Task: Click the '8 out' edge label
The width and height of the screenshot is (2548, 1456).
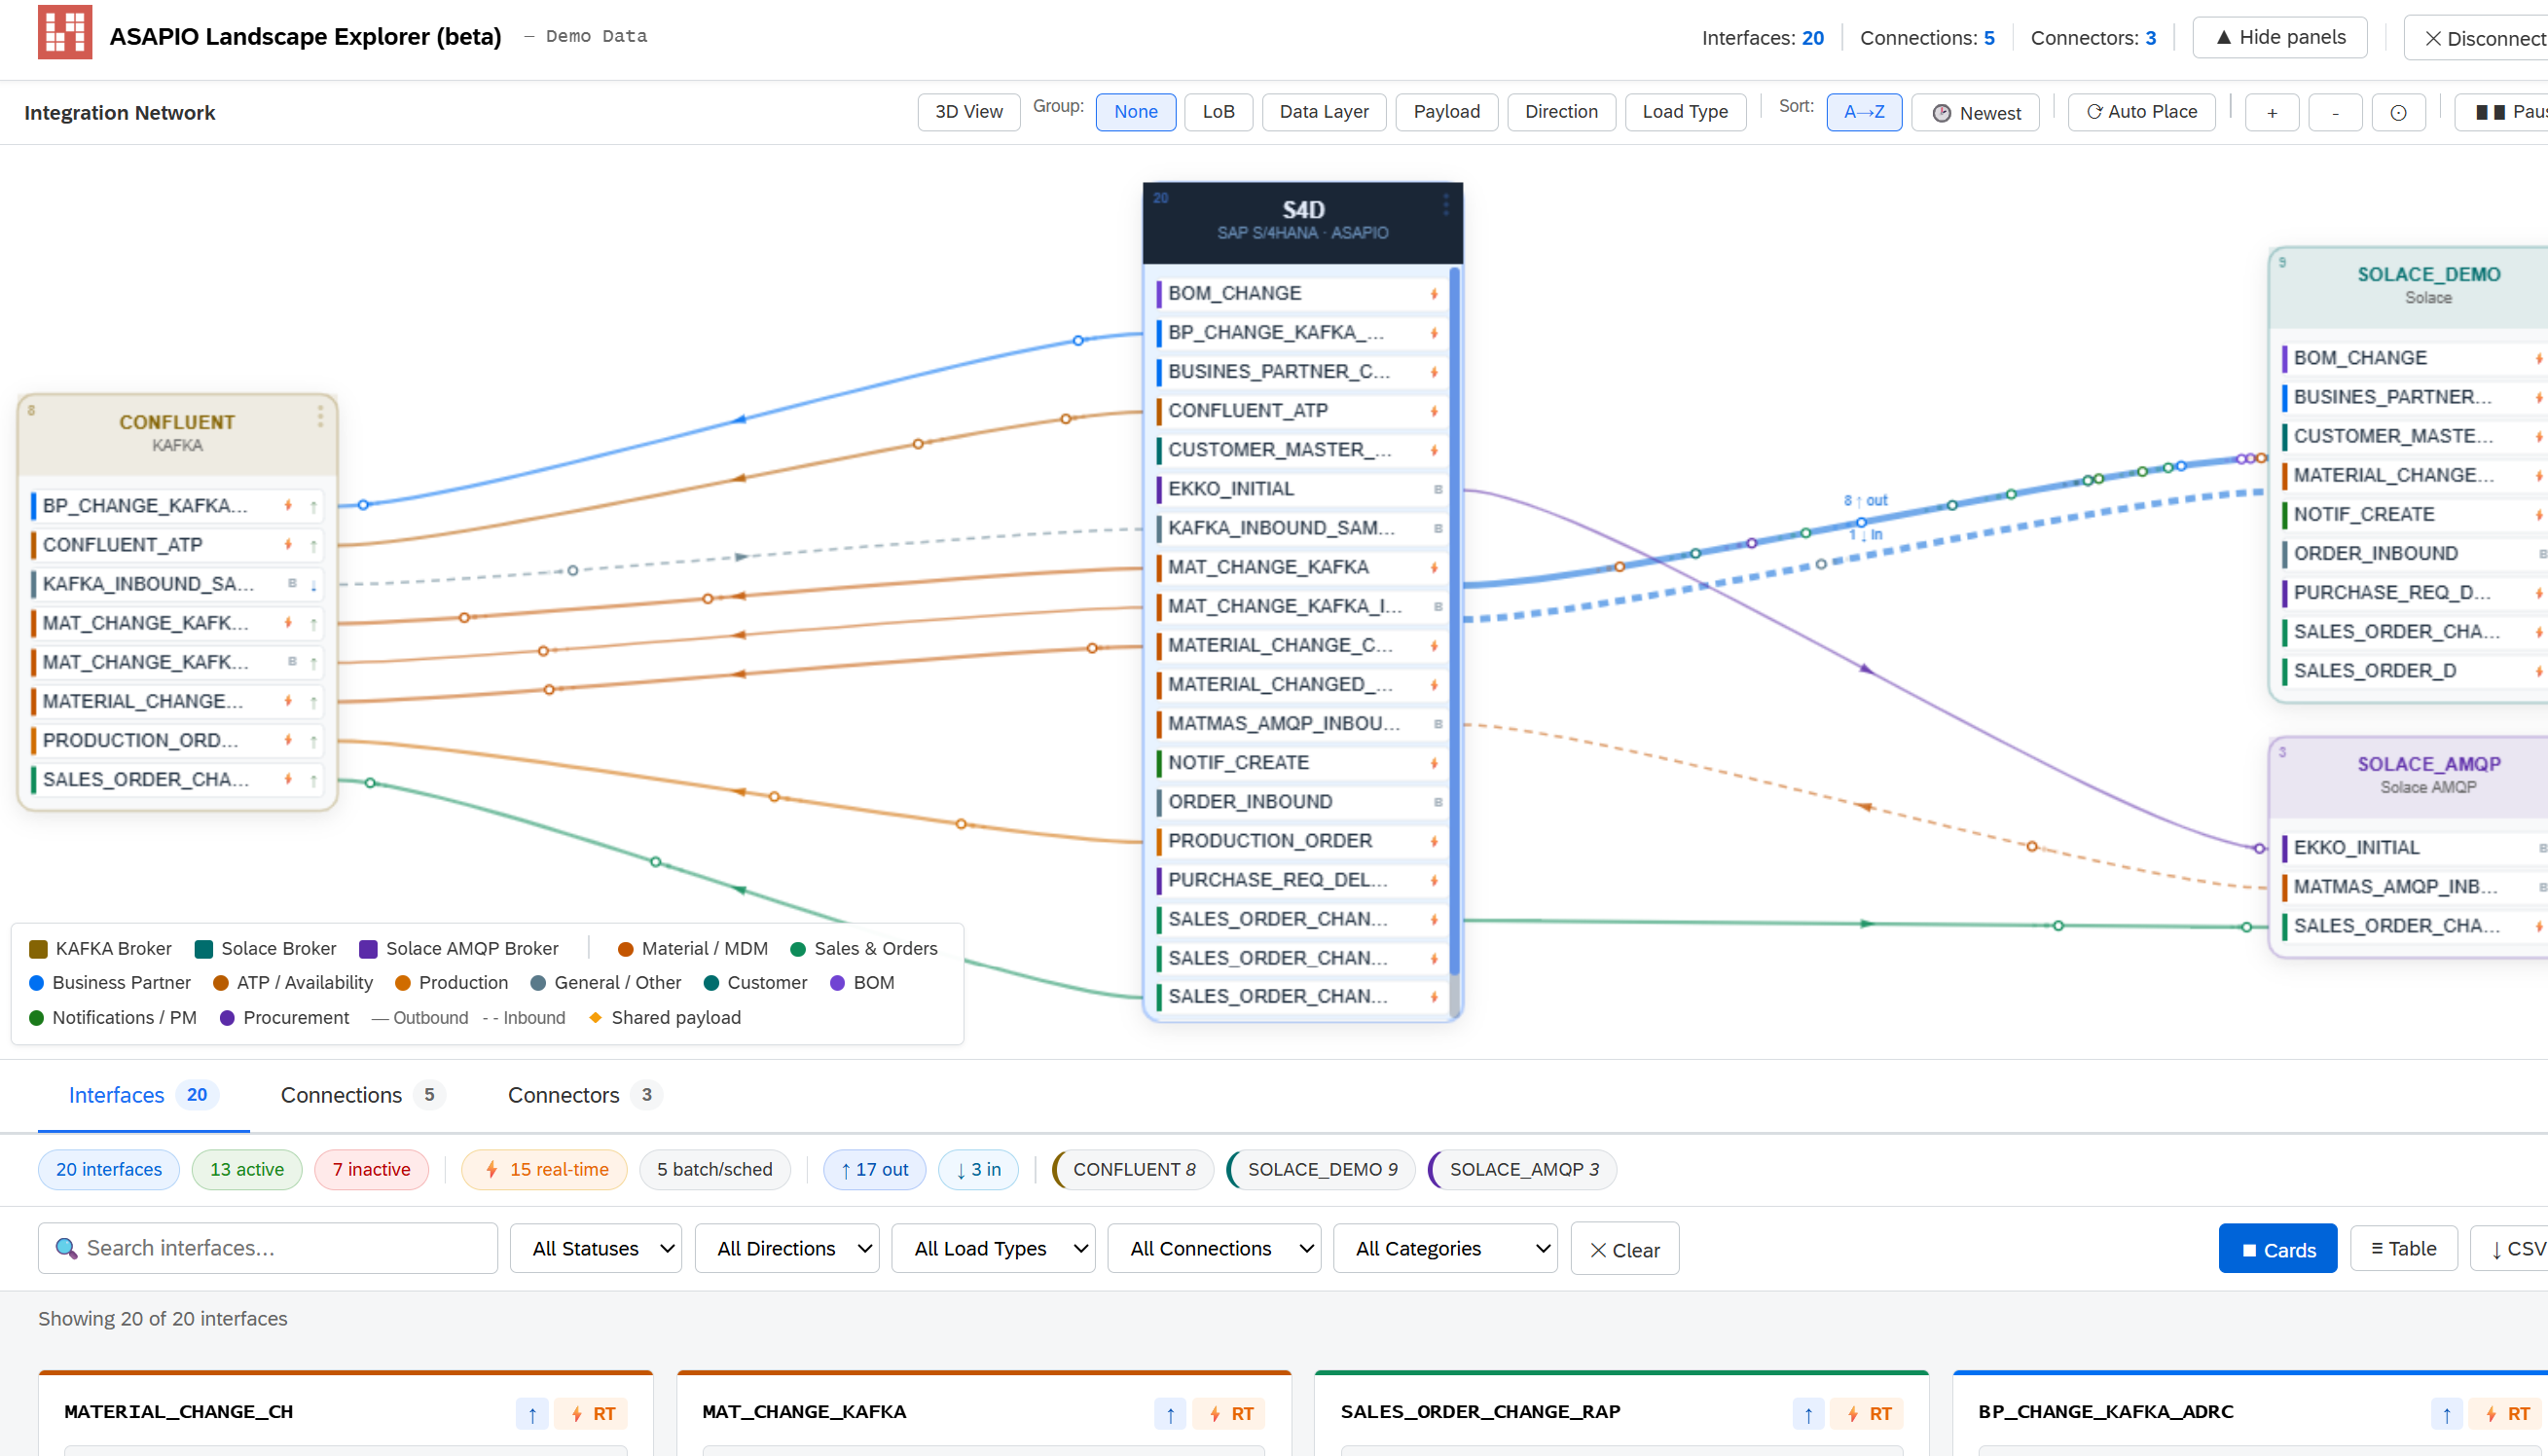Action: (x=1865, y=500)
